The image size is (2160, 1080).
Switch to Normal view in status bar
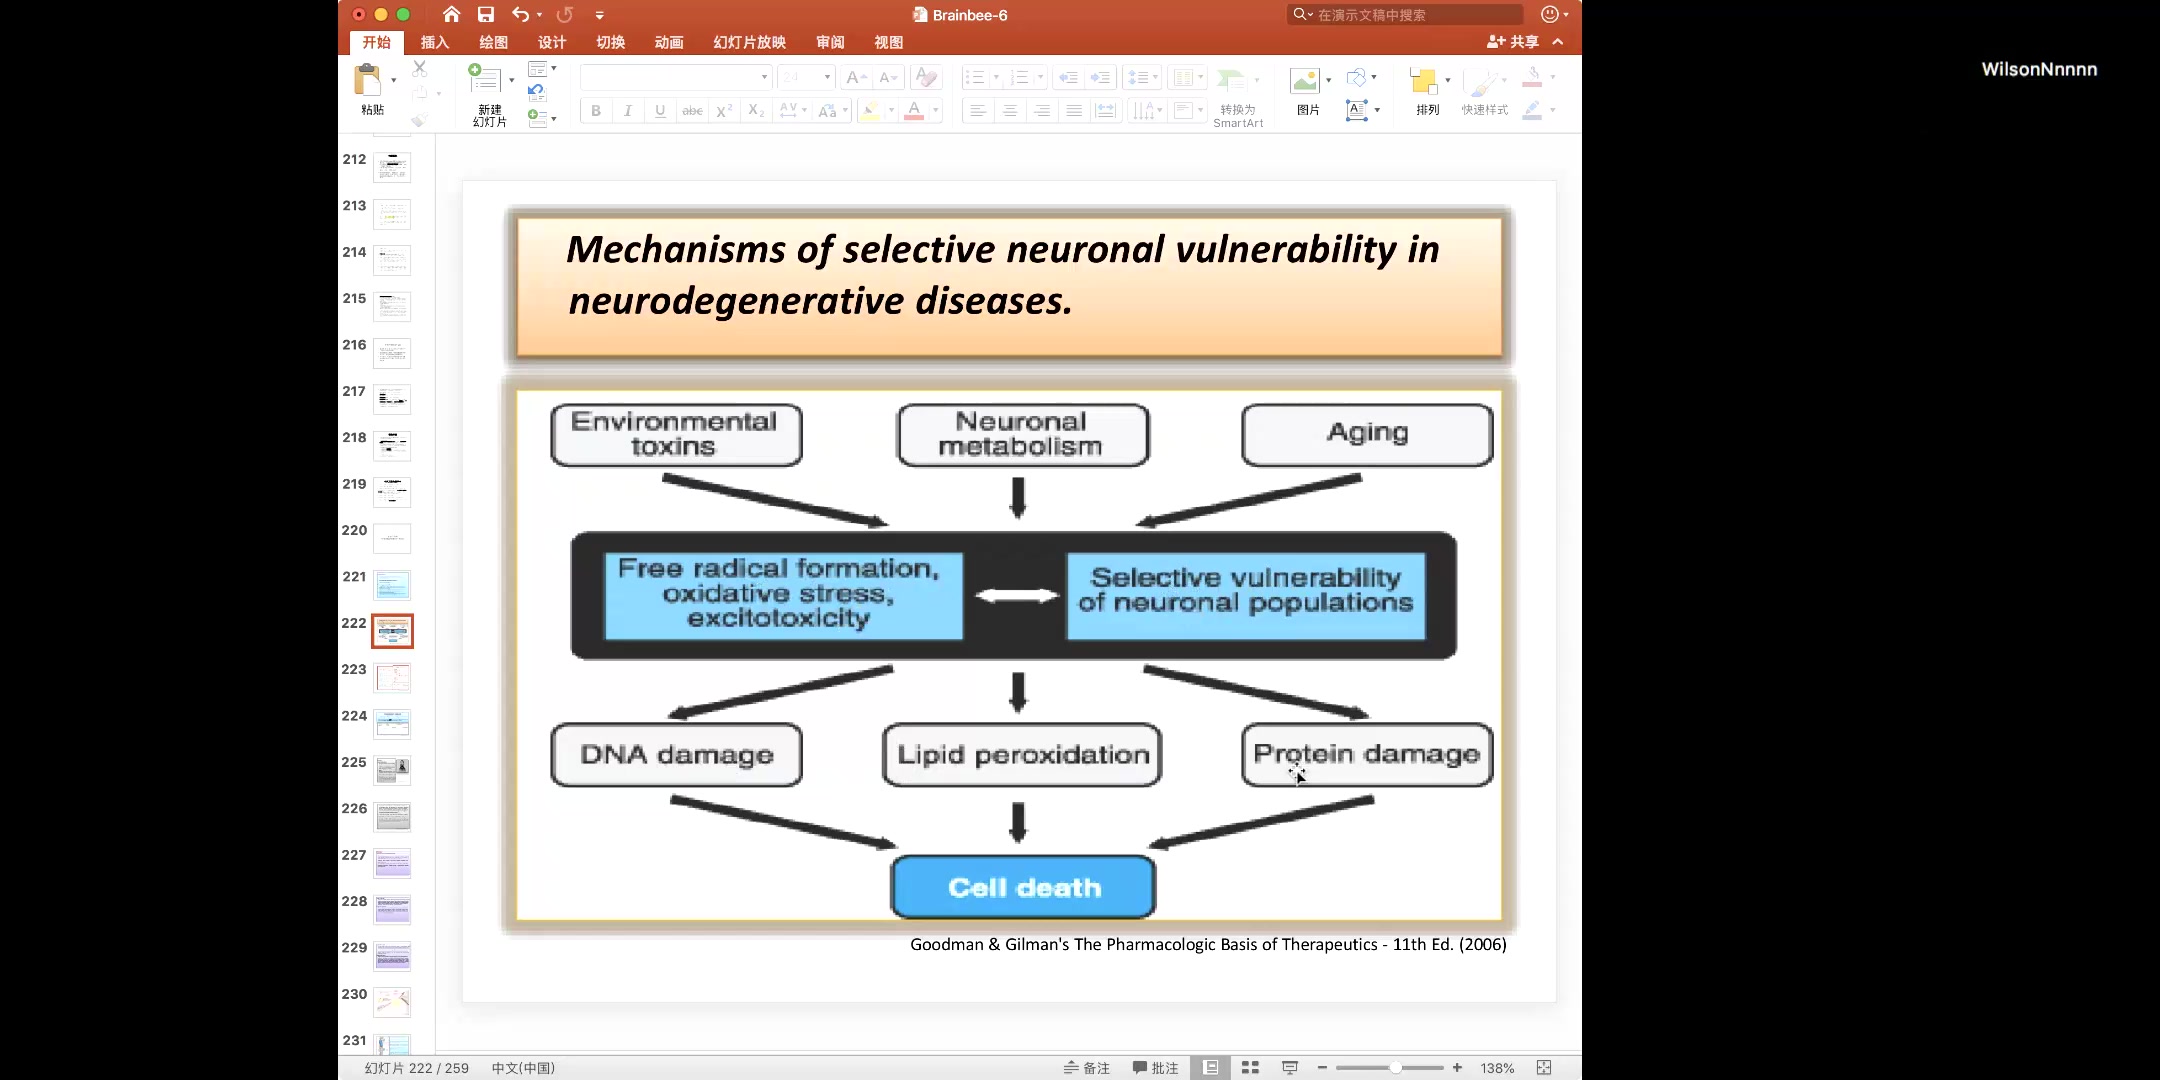[1210, 1068]
